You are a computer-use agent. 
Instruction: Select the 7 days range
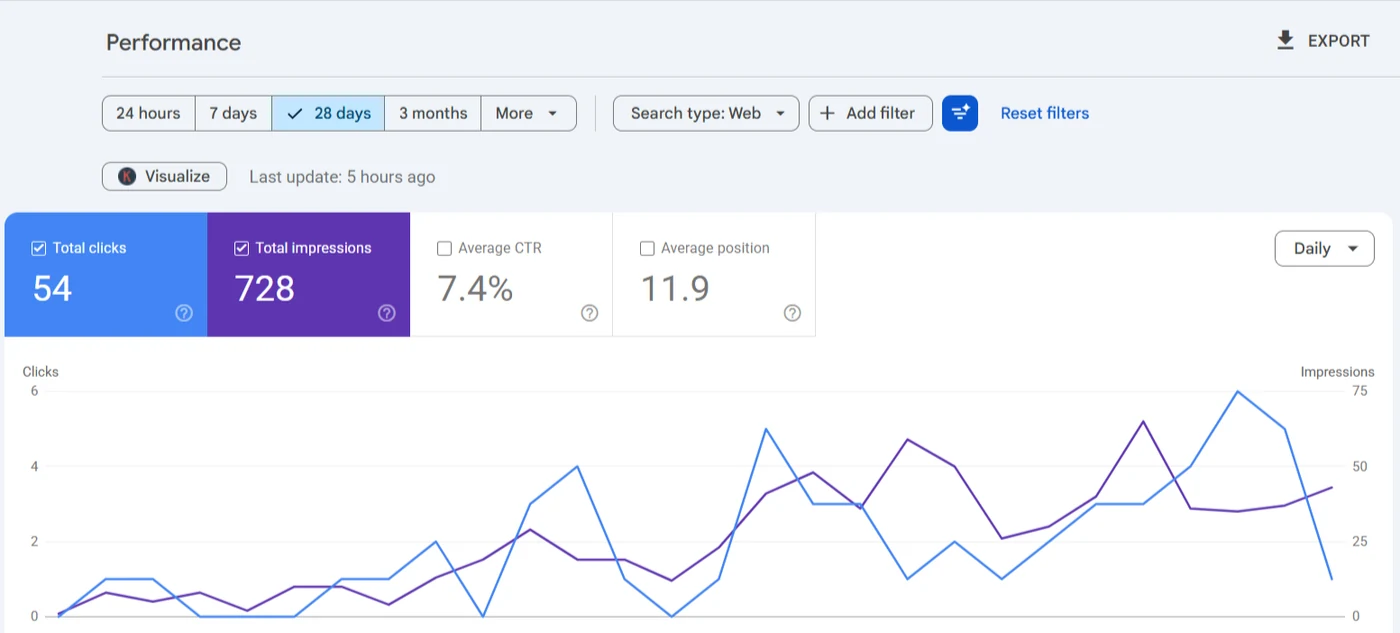click(233, 113)
